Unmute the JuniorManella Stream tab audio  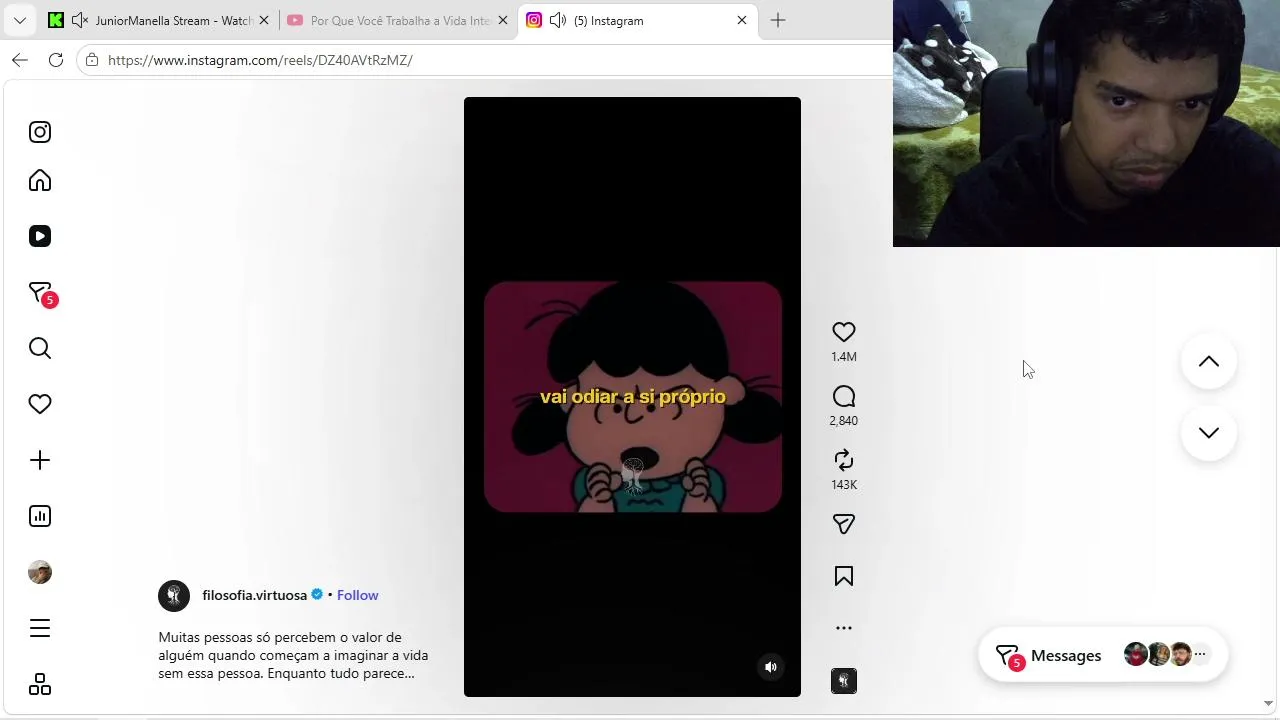pyautogui.click(x=80, y=20)
